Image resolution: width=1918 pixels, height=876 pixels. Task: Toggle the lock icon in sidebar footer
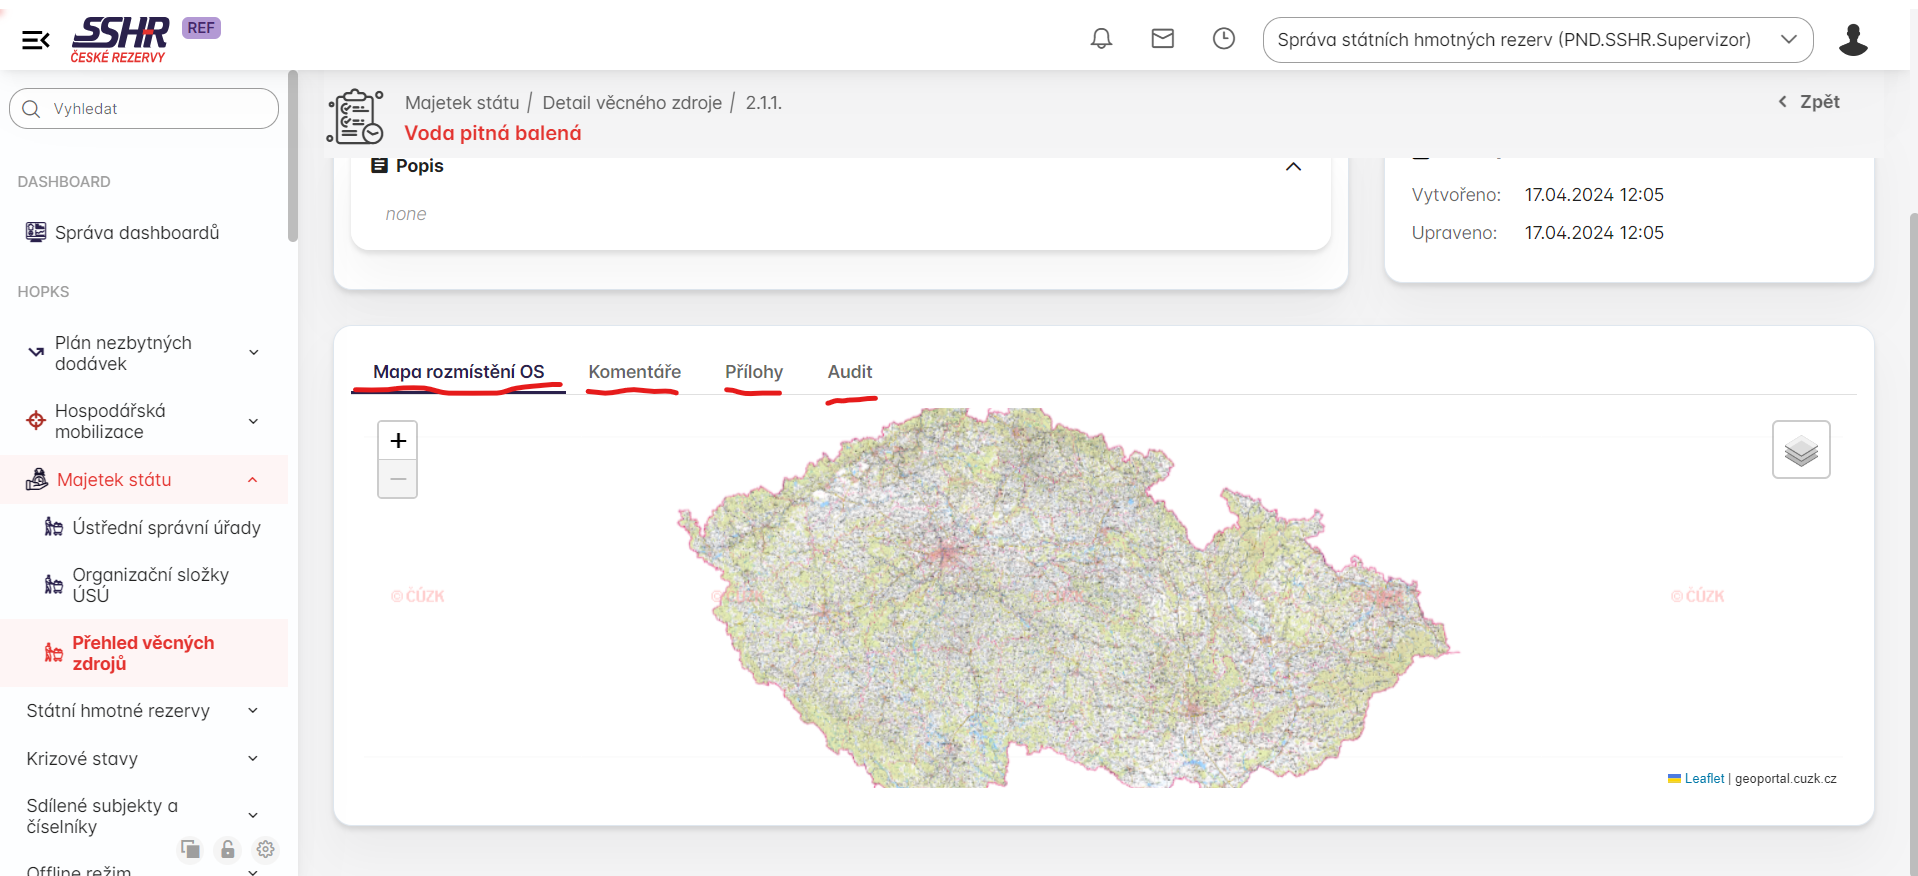228,849
